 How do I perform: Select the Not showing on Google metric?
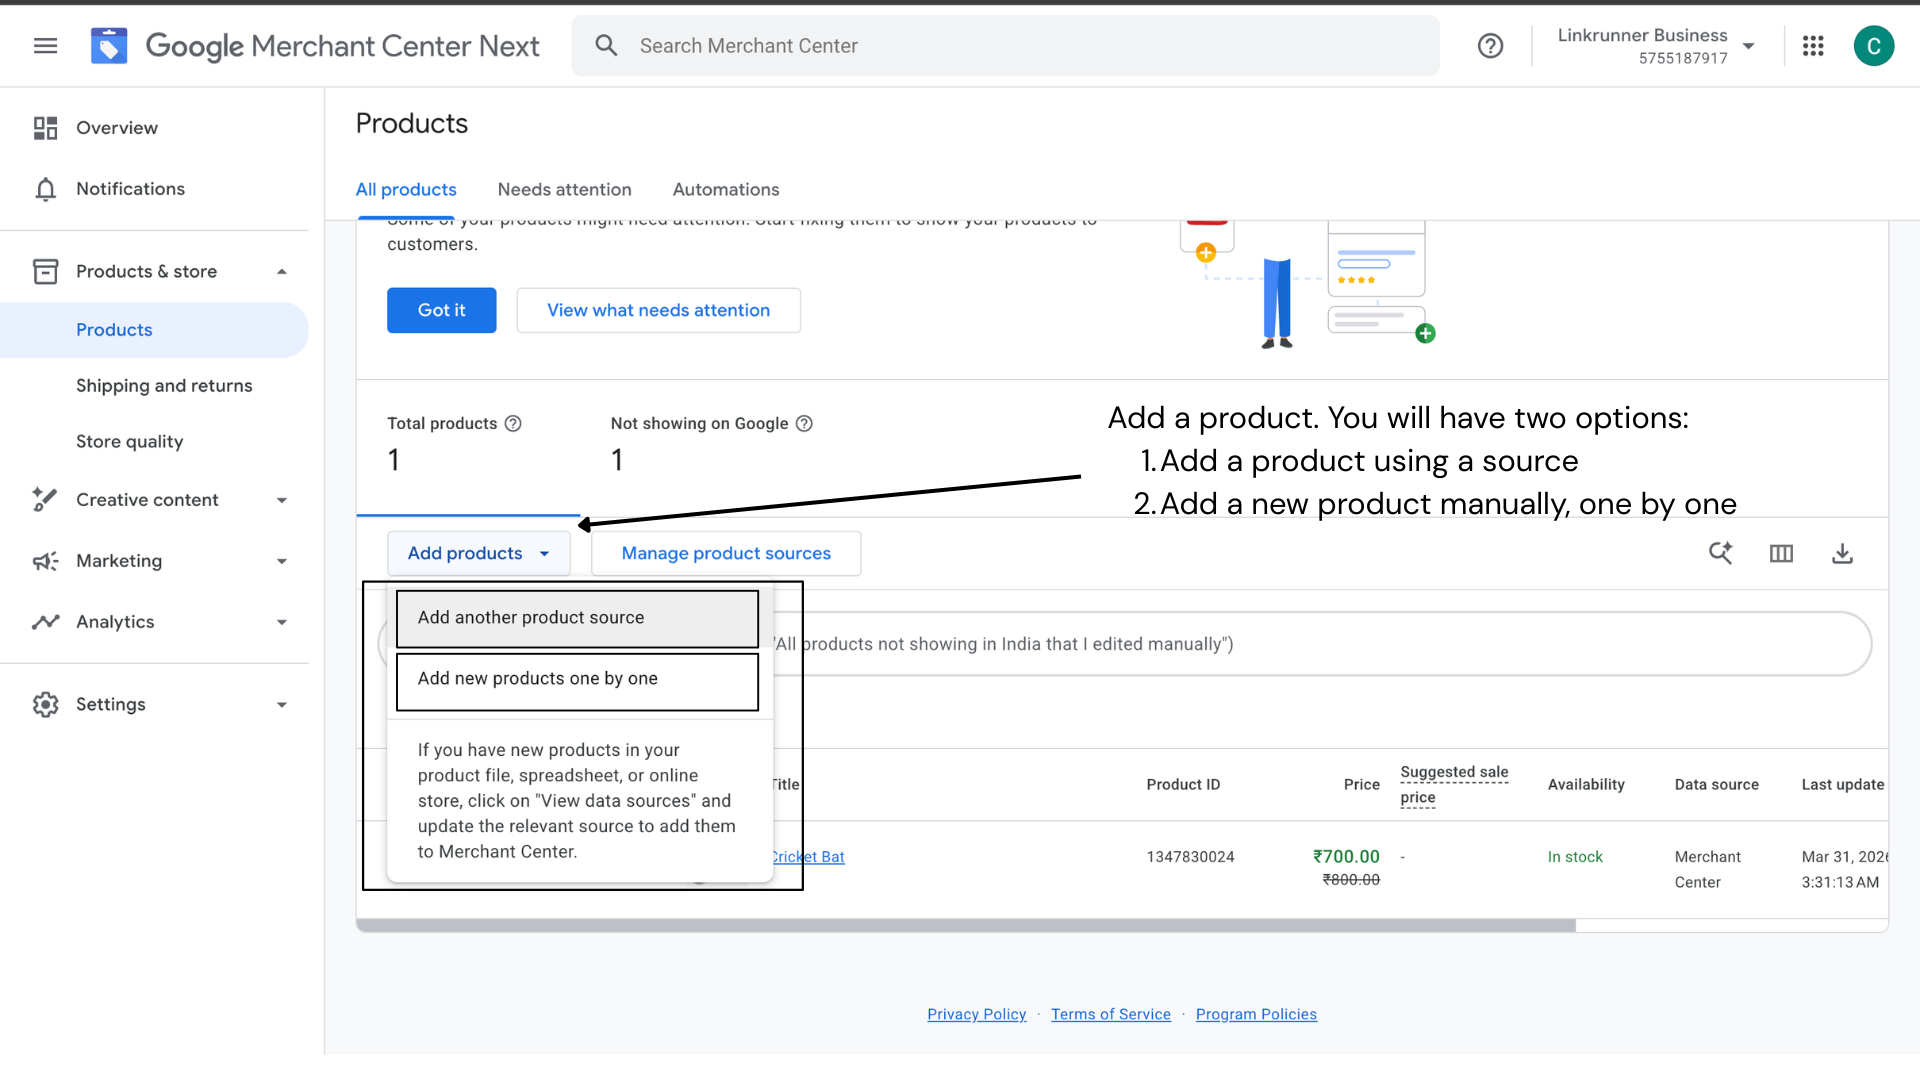[711, 447]
